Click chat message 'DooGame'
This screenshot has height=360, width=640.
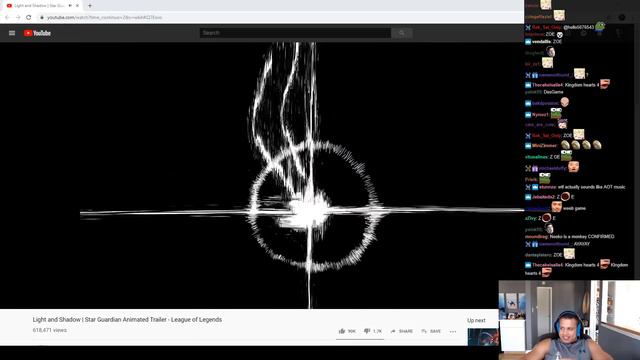553,92
